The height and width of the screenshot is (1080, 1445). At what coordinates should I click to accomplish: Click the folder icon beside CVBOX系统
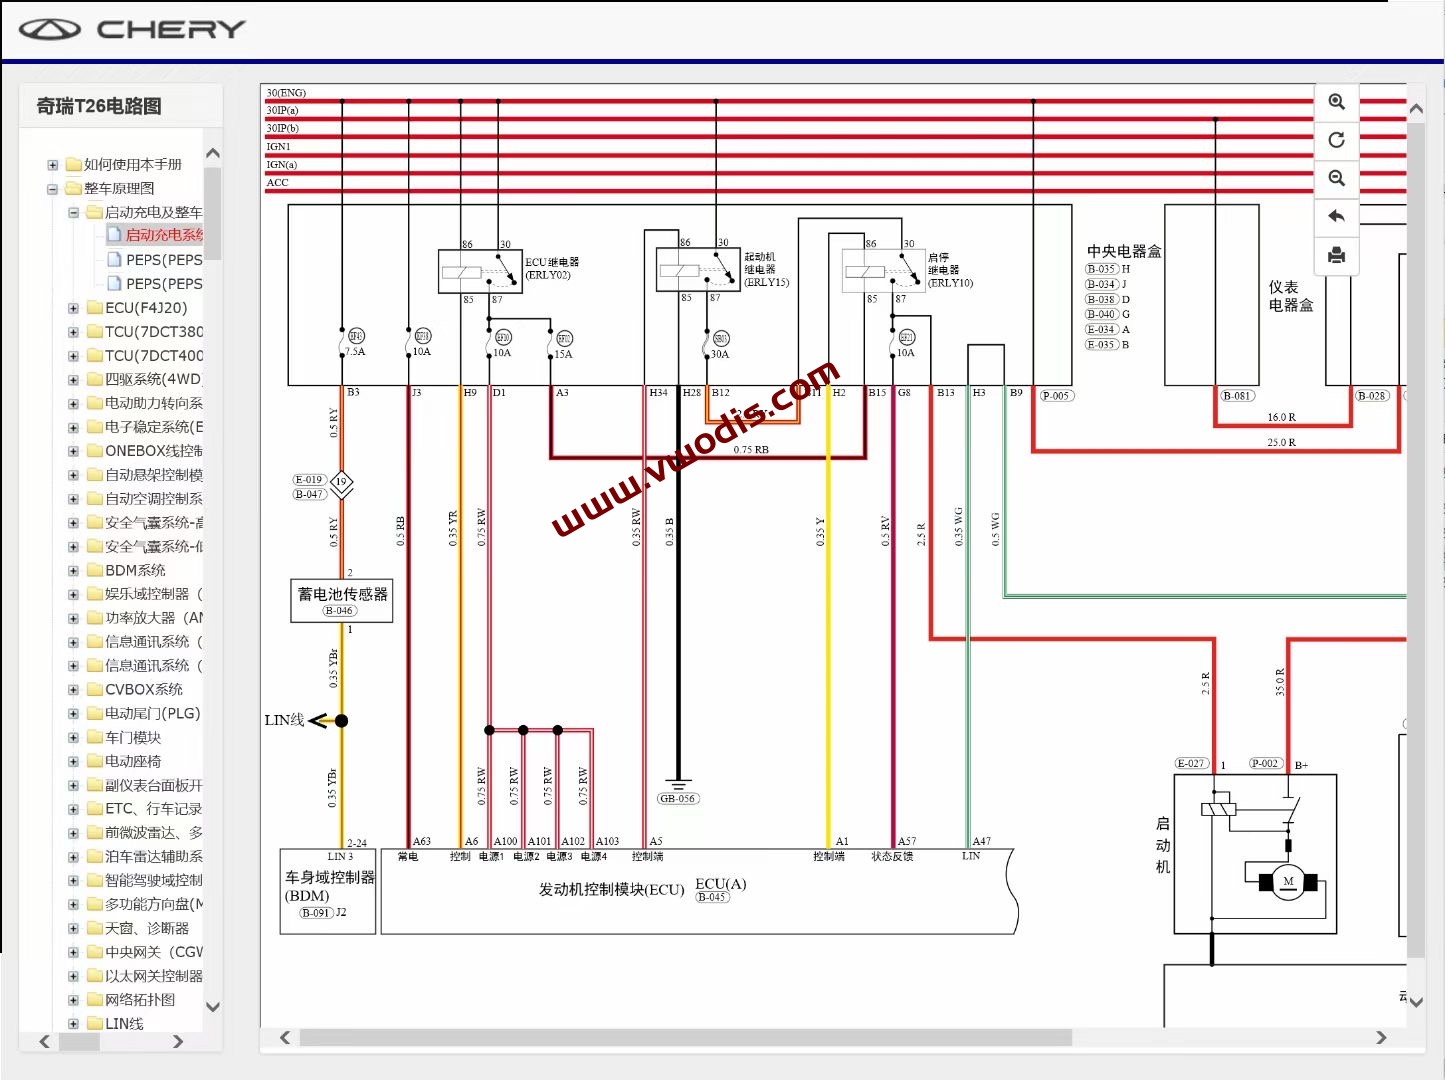tap(95, 690)
